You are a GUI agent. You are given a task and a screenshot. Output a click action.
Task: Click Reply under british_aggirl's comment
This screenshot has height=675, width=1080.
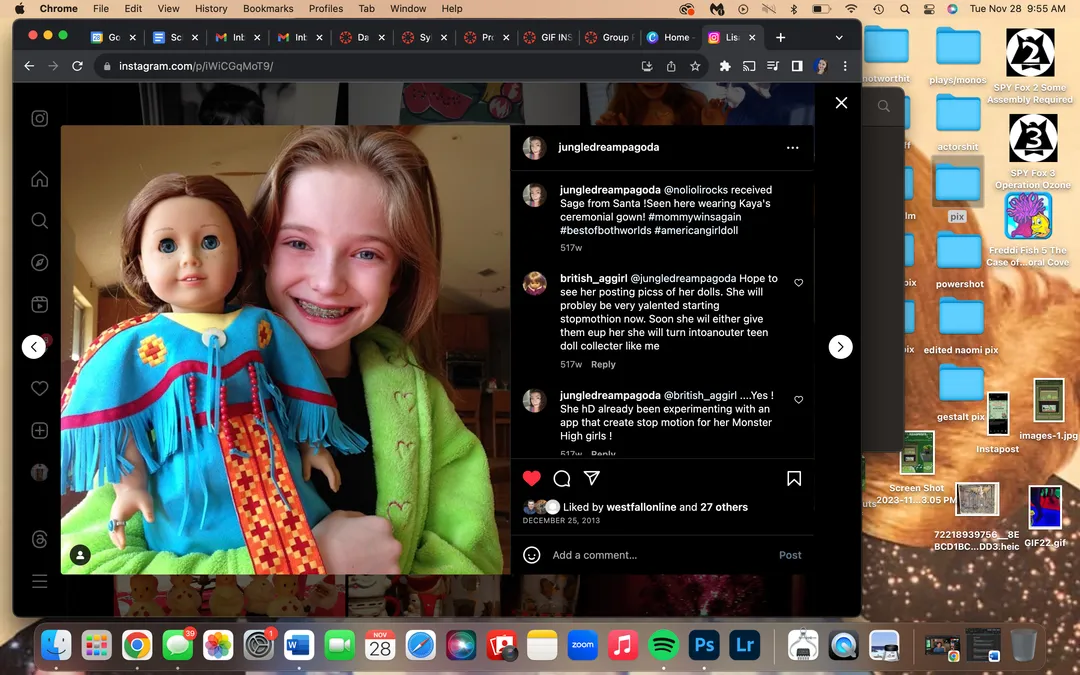tap(603, 364)
